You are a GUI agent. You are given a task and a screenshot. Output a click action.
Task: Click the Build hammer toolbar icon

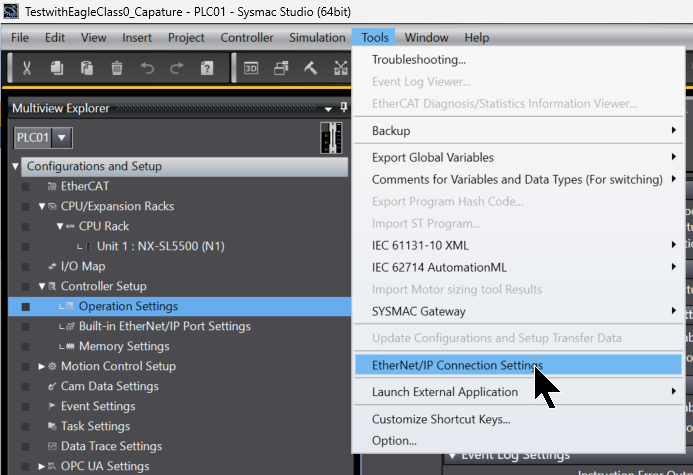[x=311, y=68]
